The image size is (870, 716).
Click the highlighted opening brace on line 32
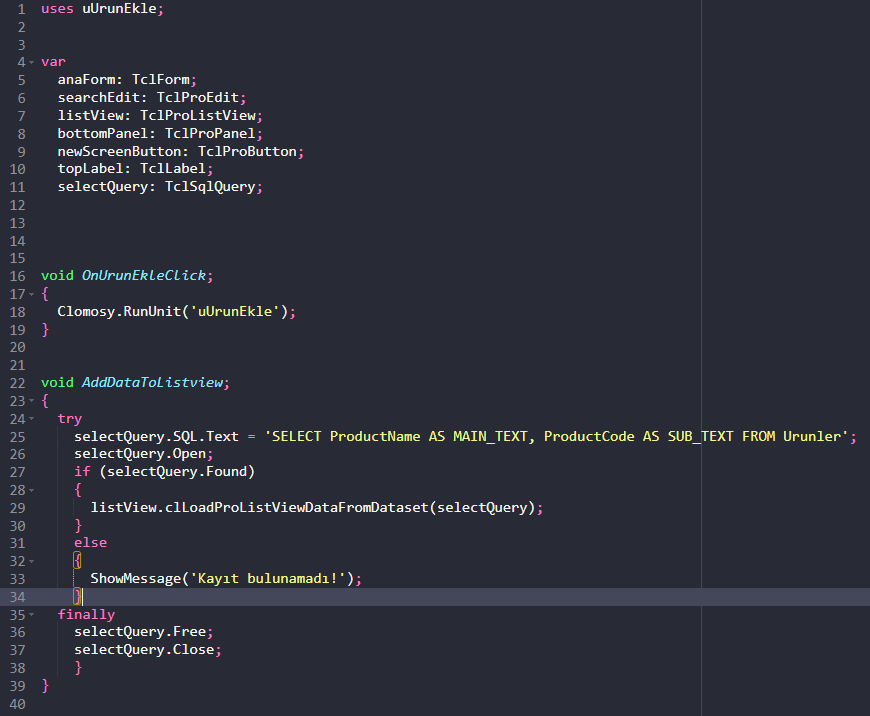click(x=78, y=561)
